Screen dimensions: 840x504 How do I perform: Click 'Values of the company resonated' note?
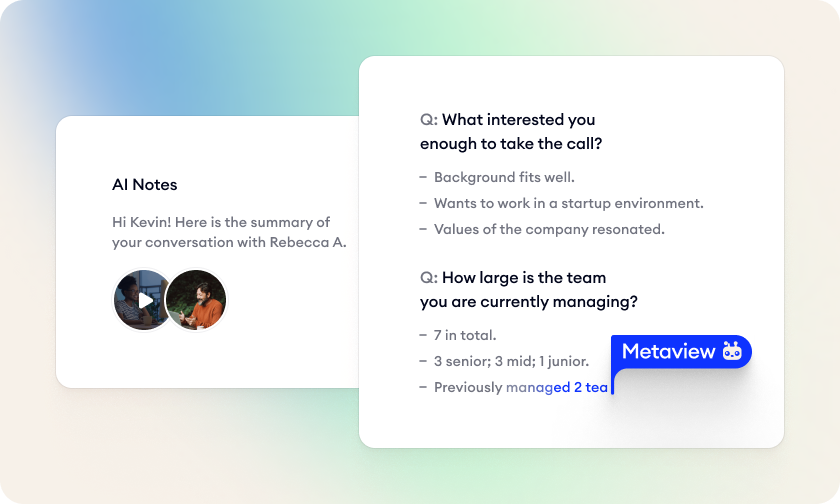point(549,229)
